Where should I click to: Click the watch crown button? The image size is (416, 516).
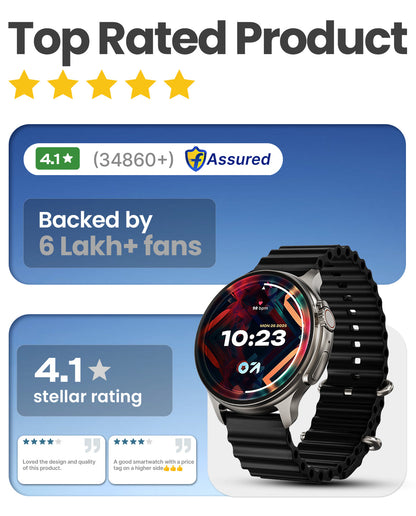[x=328, y=318]
